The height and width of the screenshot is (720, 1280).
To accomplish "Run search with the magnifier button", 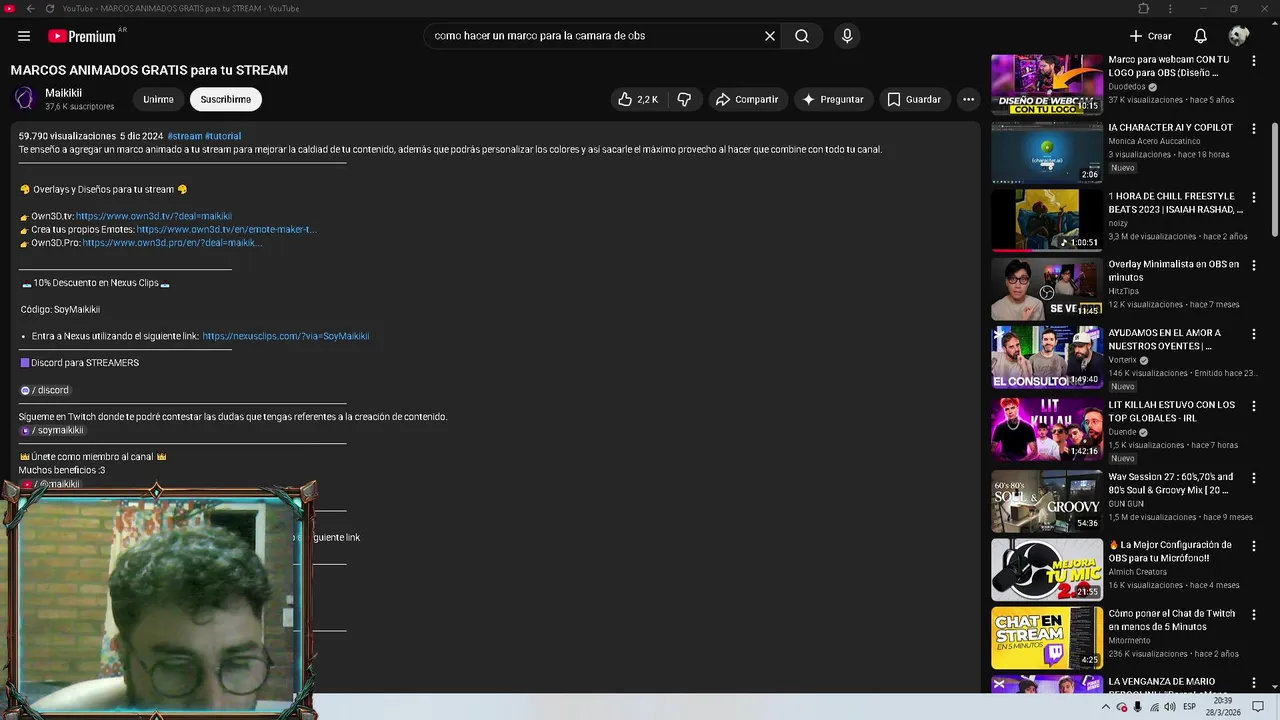I will point(802,36).
